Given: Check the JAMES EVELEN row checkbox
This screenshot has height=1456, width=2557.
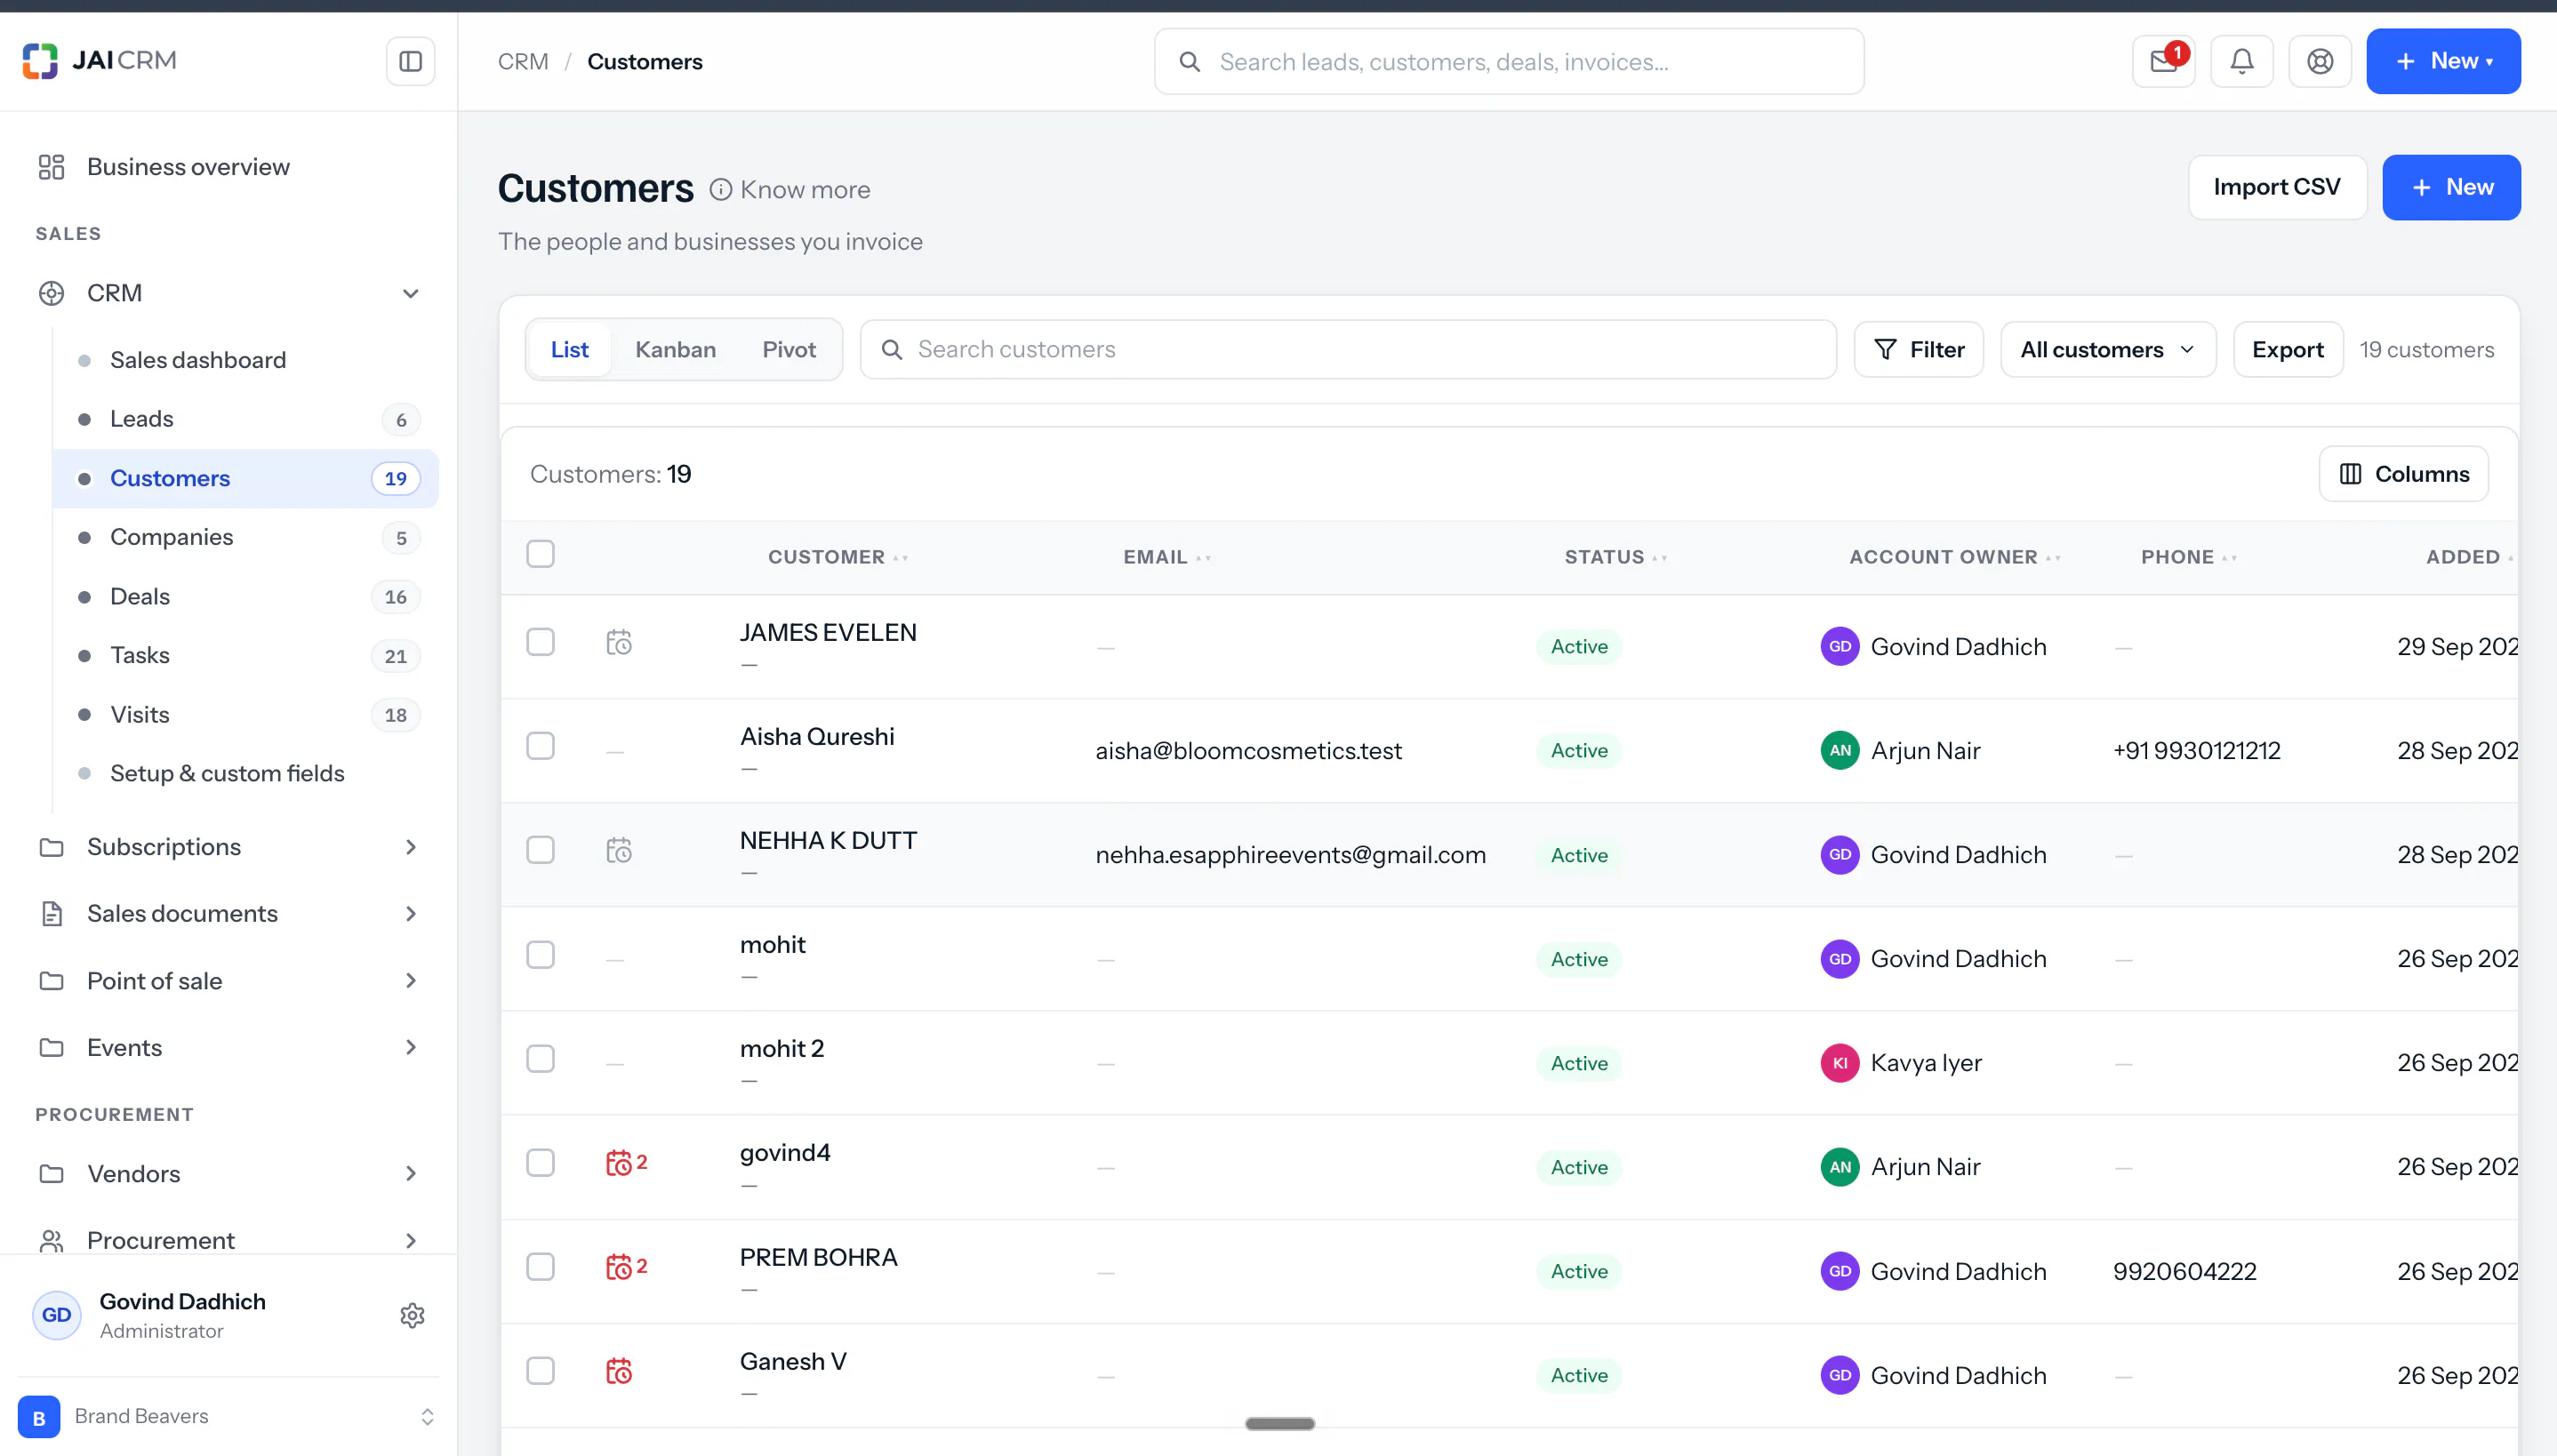Looking at the screenshot, I should [540, 642].
